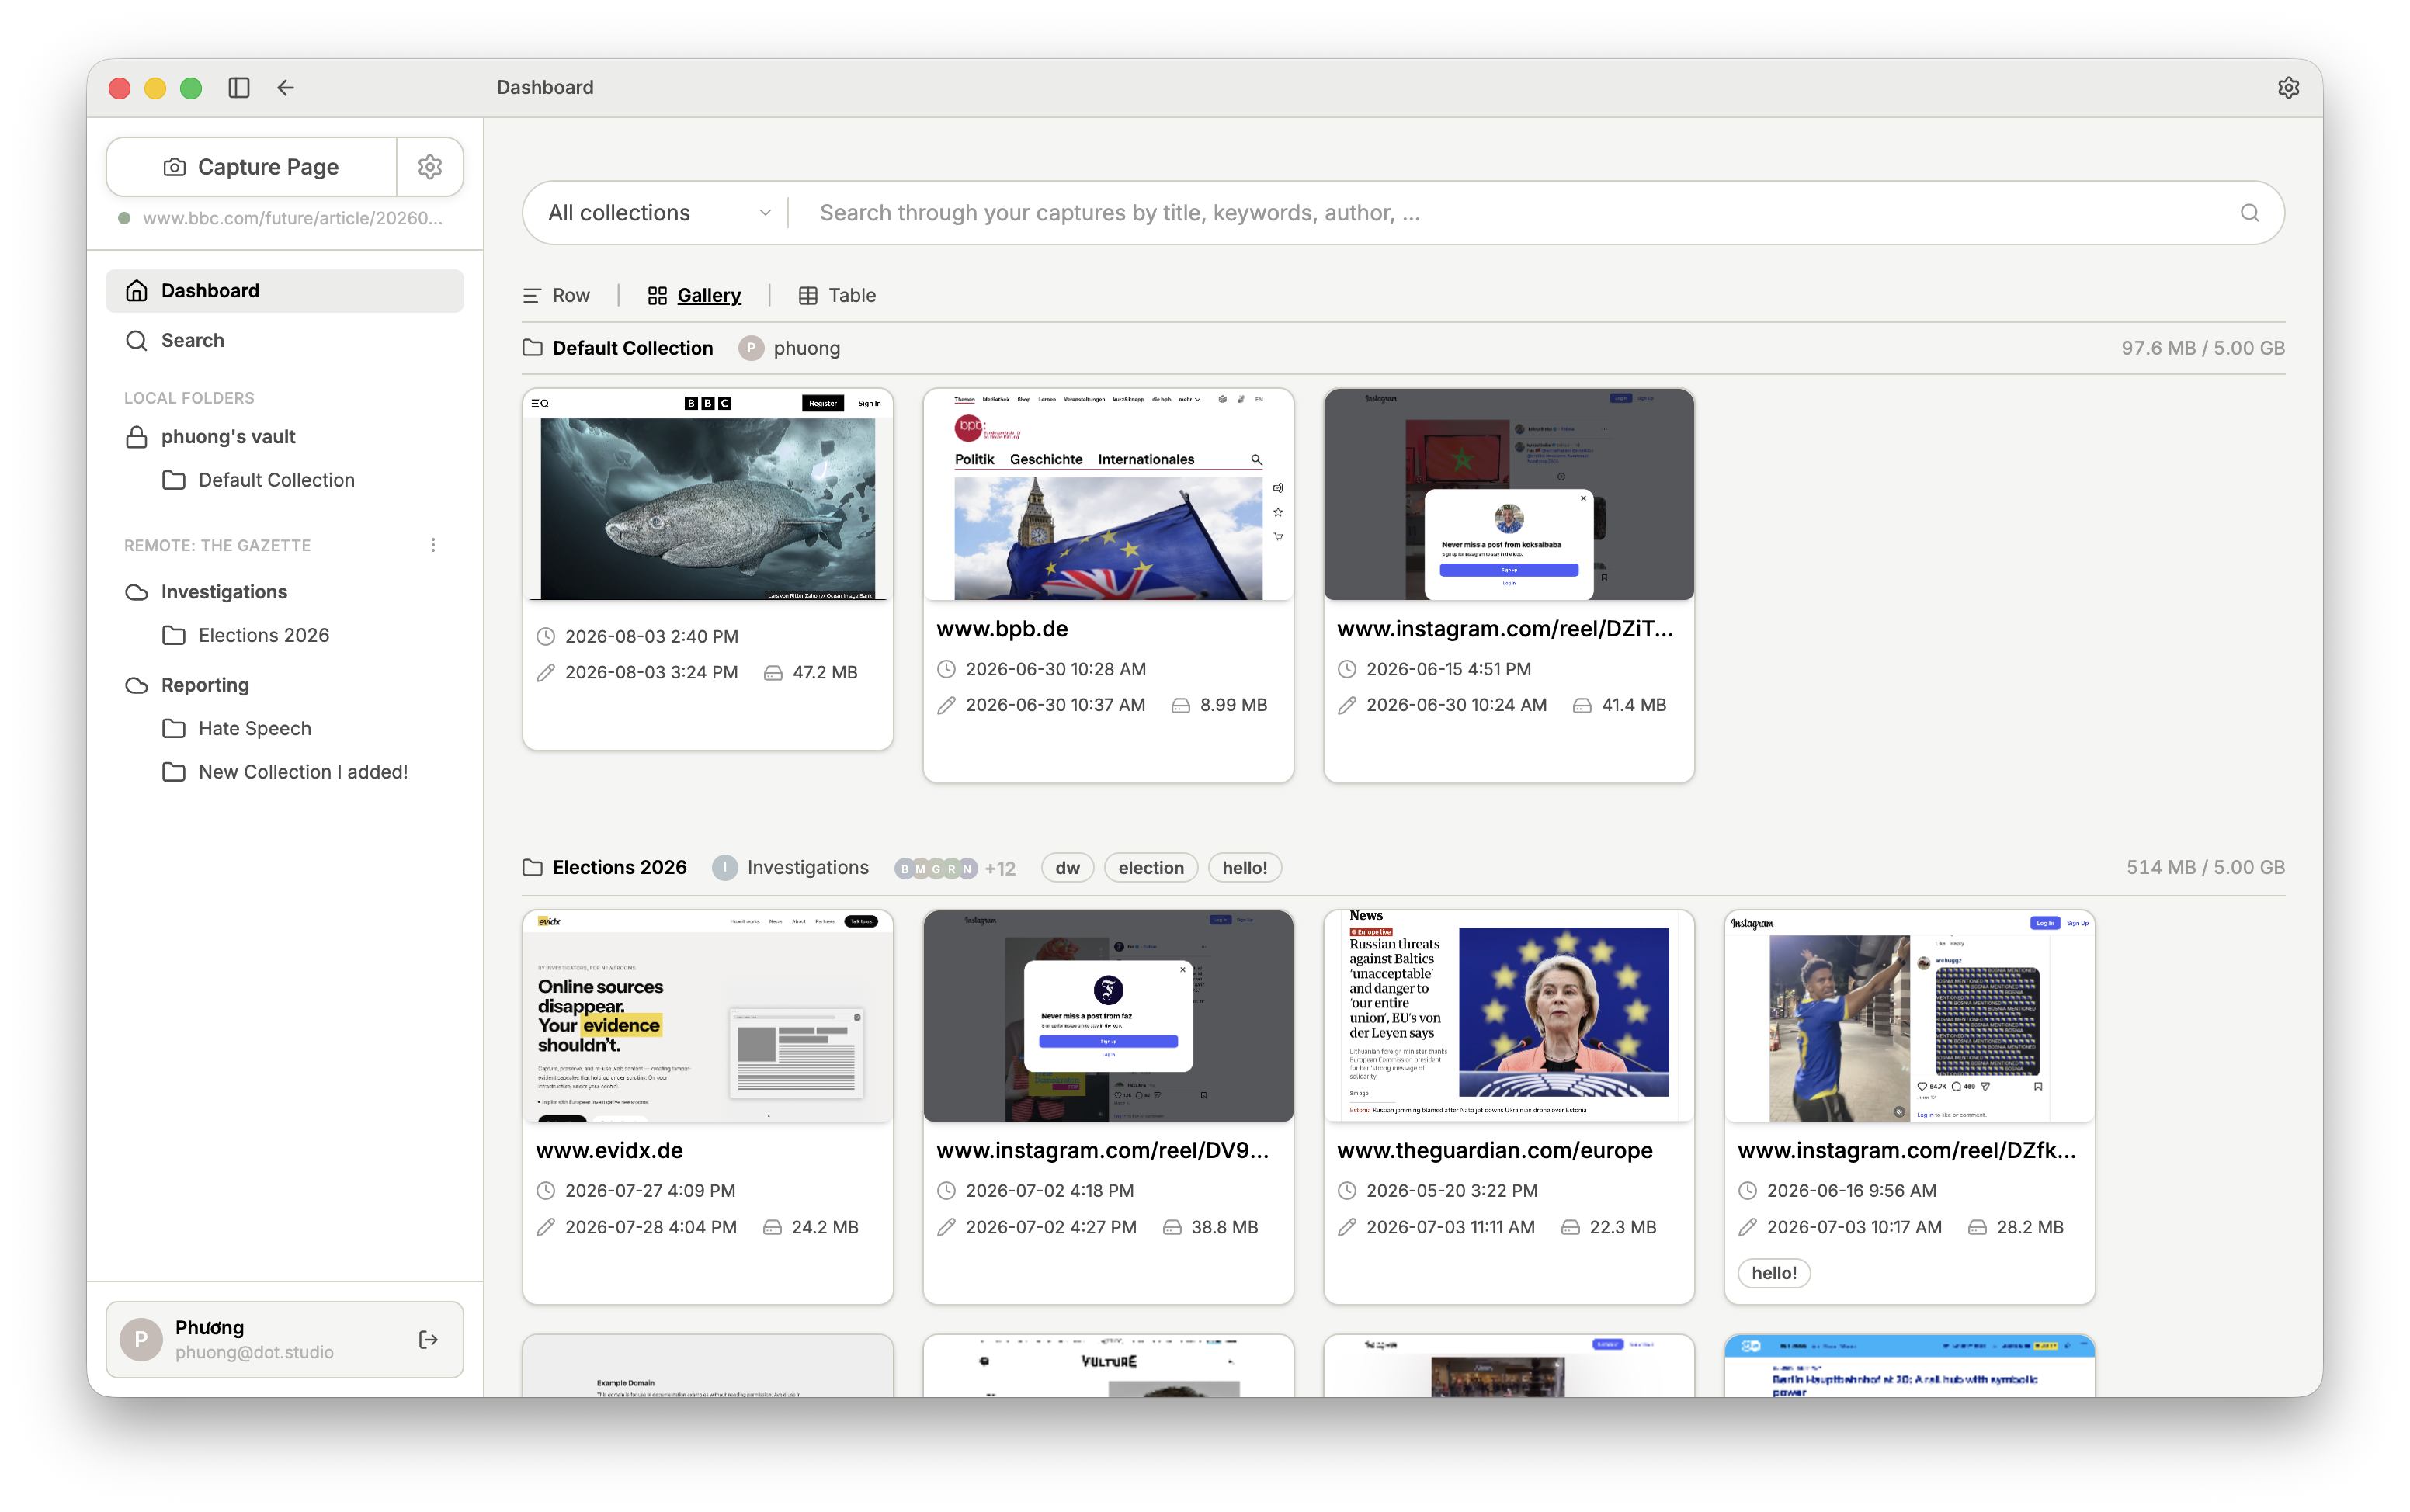
Task: Open app settings gear in title bar
Action: [x=2288, y=88]
